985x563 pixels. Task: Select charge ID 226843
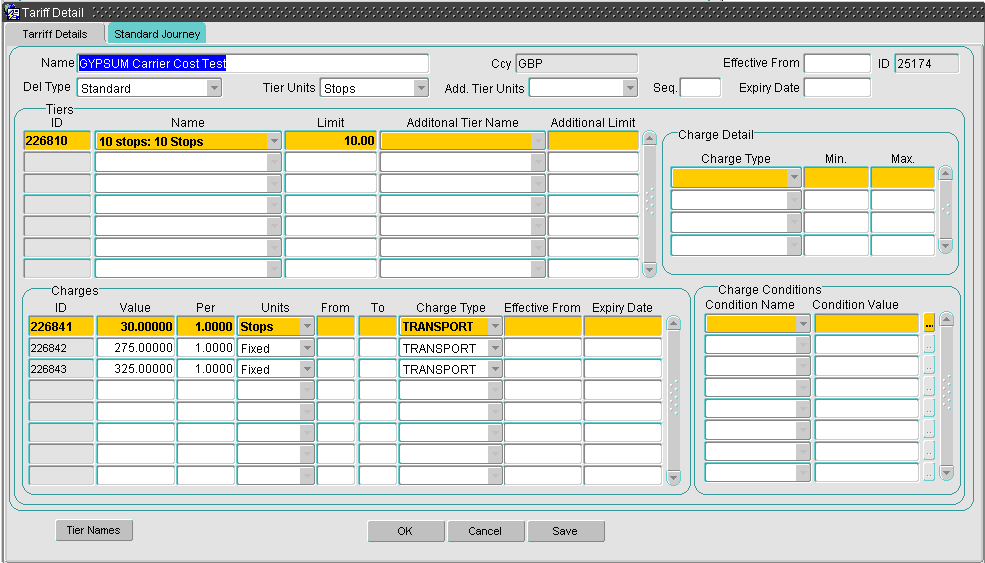click(61, 369)
